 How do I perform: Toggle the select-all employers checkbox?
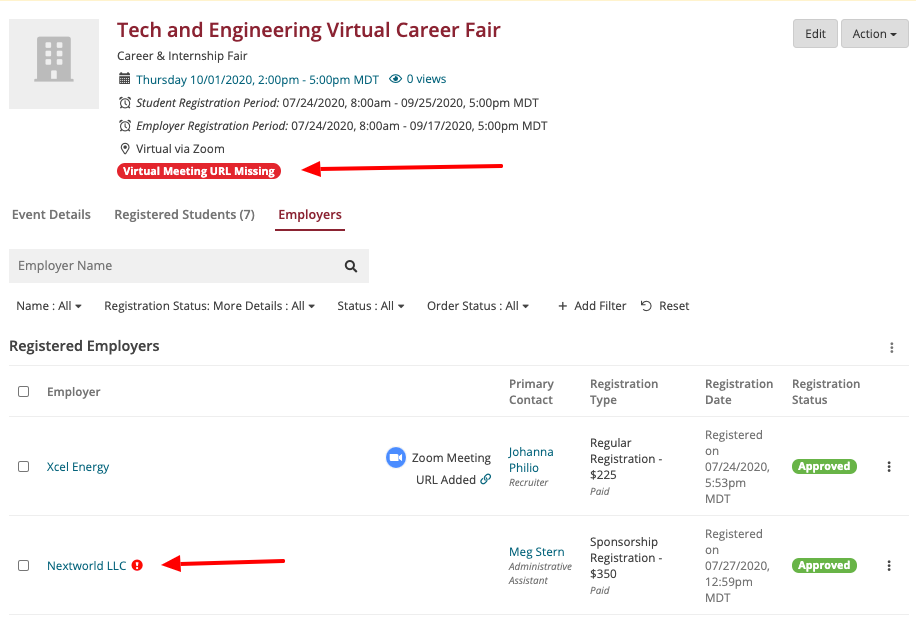tap(24, 392)
